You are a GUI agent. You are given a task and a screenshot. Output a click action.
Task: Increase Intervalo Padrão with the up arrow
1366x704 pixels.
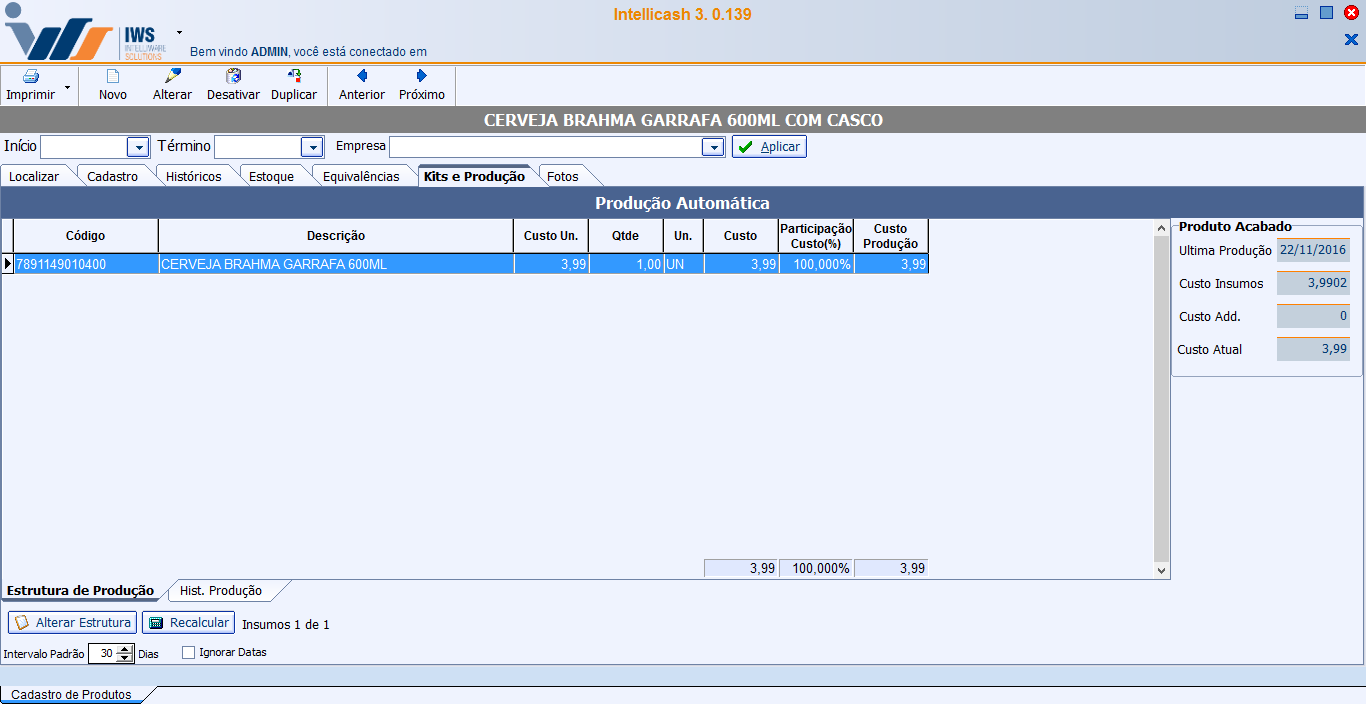pos(125,649)
